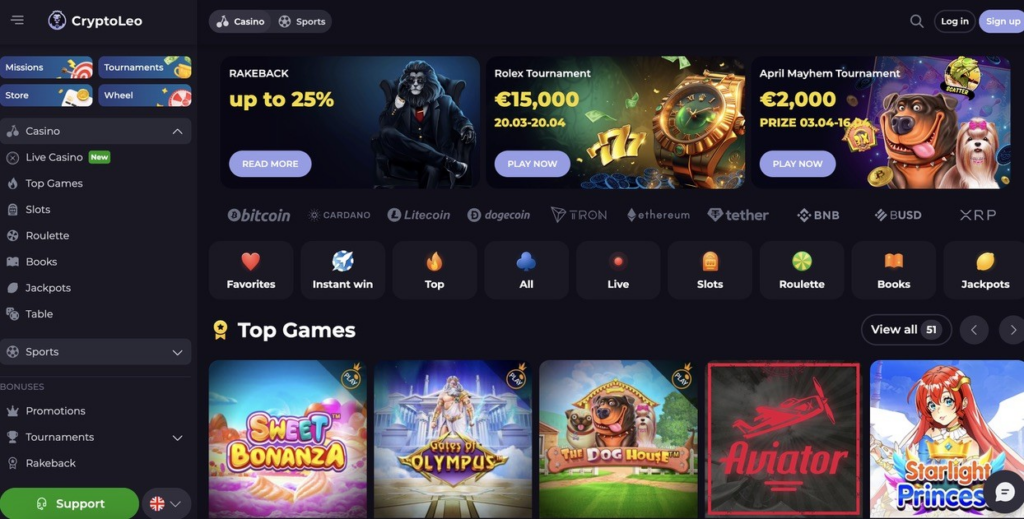Viewport: 1024px width, 519px height.
Task: Click the CryptoLeo lion logo
Action: tap(95, 21)
